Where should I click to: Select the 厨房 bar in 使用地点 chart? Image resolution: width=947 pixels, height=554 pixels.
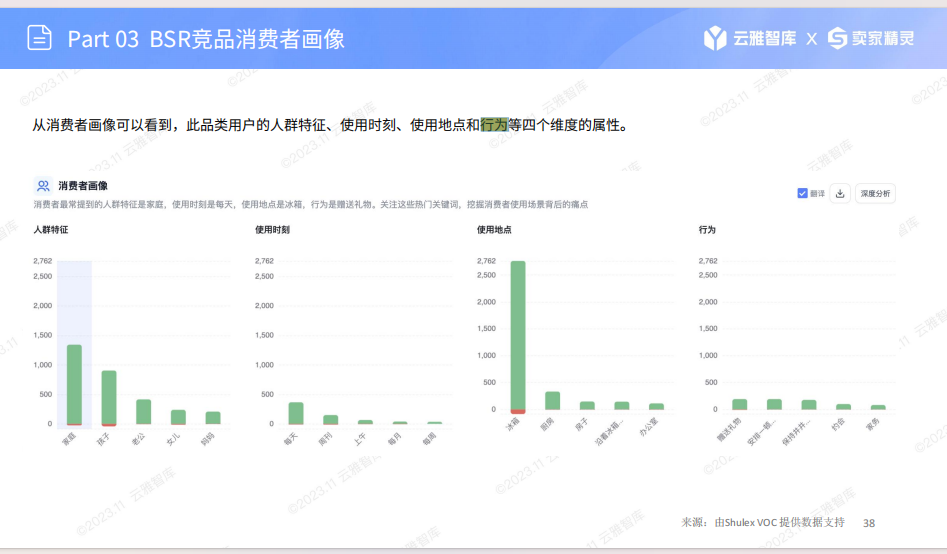(552, 401)
